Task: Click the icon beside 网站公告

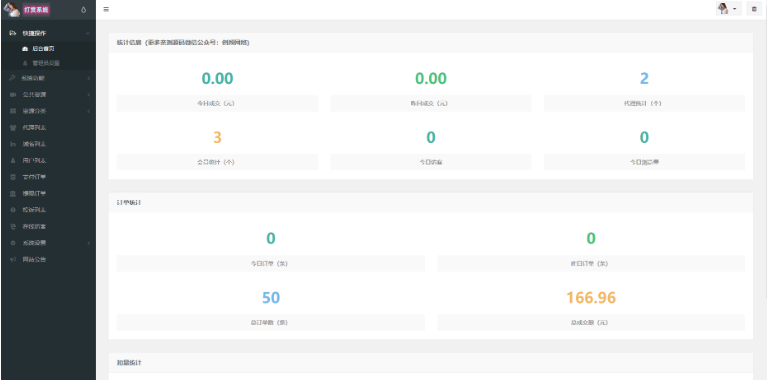Action: pyautogui.click(x=13, y=259)
